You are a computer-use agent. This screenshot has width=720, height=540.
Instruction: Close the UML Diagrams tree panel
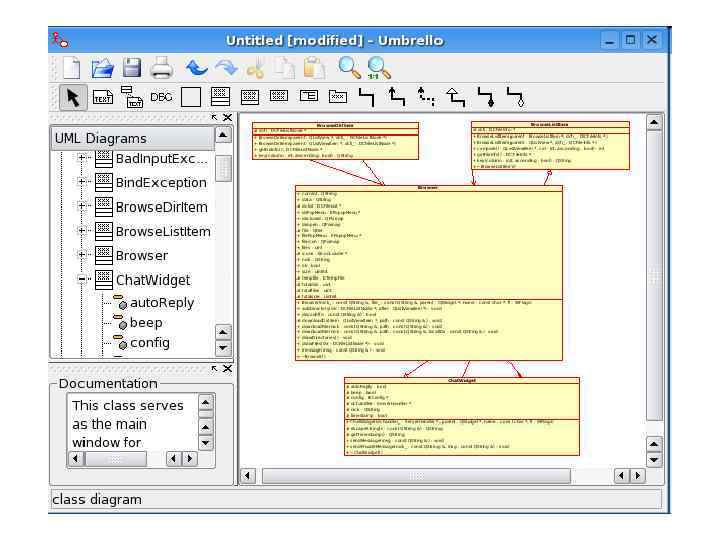pyautogui.click(x=227, y=118)
